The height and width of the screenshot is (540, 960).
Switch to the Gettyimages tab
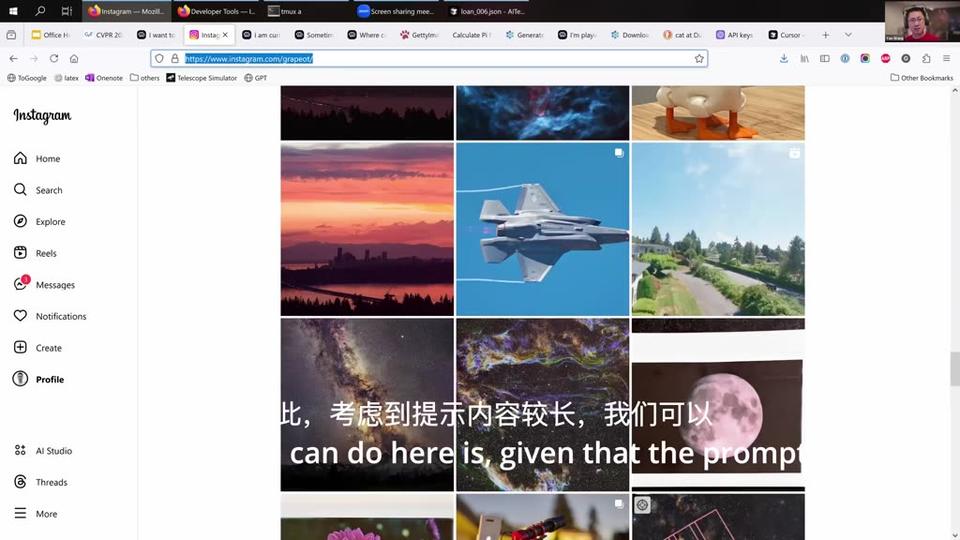tap(419, 35)
